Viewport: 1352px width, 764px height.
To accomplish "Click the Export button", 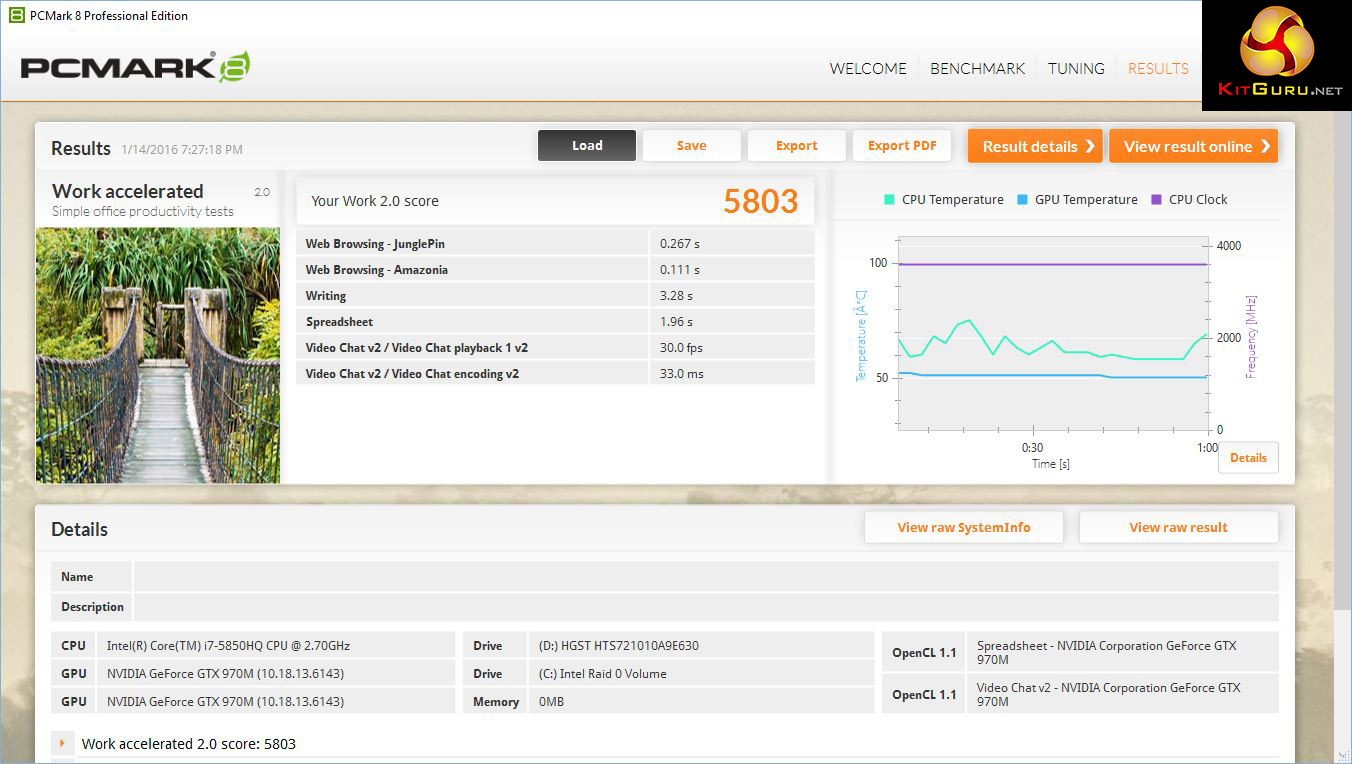I will coord(796,146).
